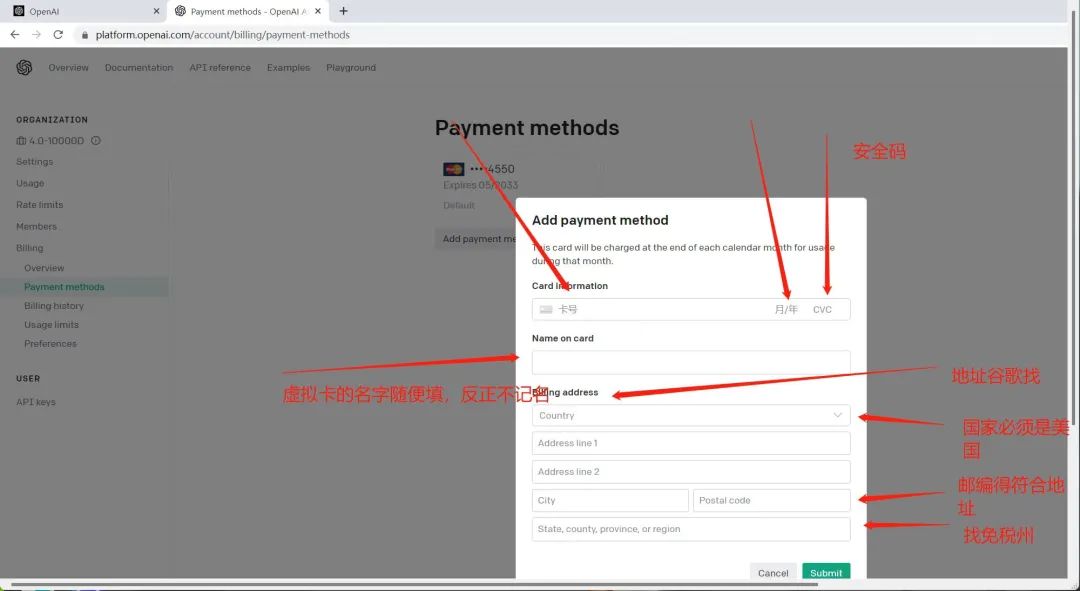Open Rate limits in the sidebar
The height and width of the screenshot is (591, 1080).
click(x=39, y=205)
